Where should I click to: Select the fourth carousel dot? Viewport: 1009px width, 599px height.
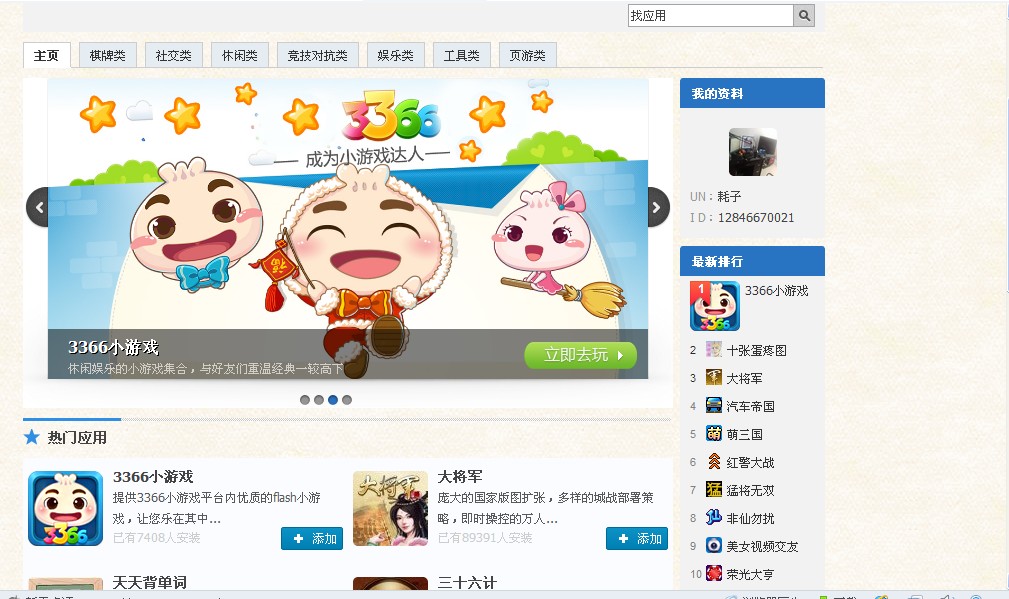[x=347, y=400]
